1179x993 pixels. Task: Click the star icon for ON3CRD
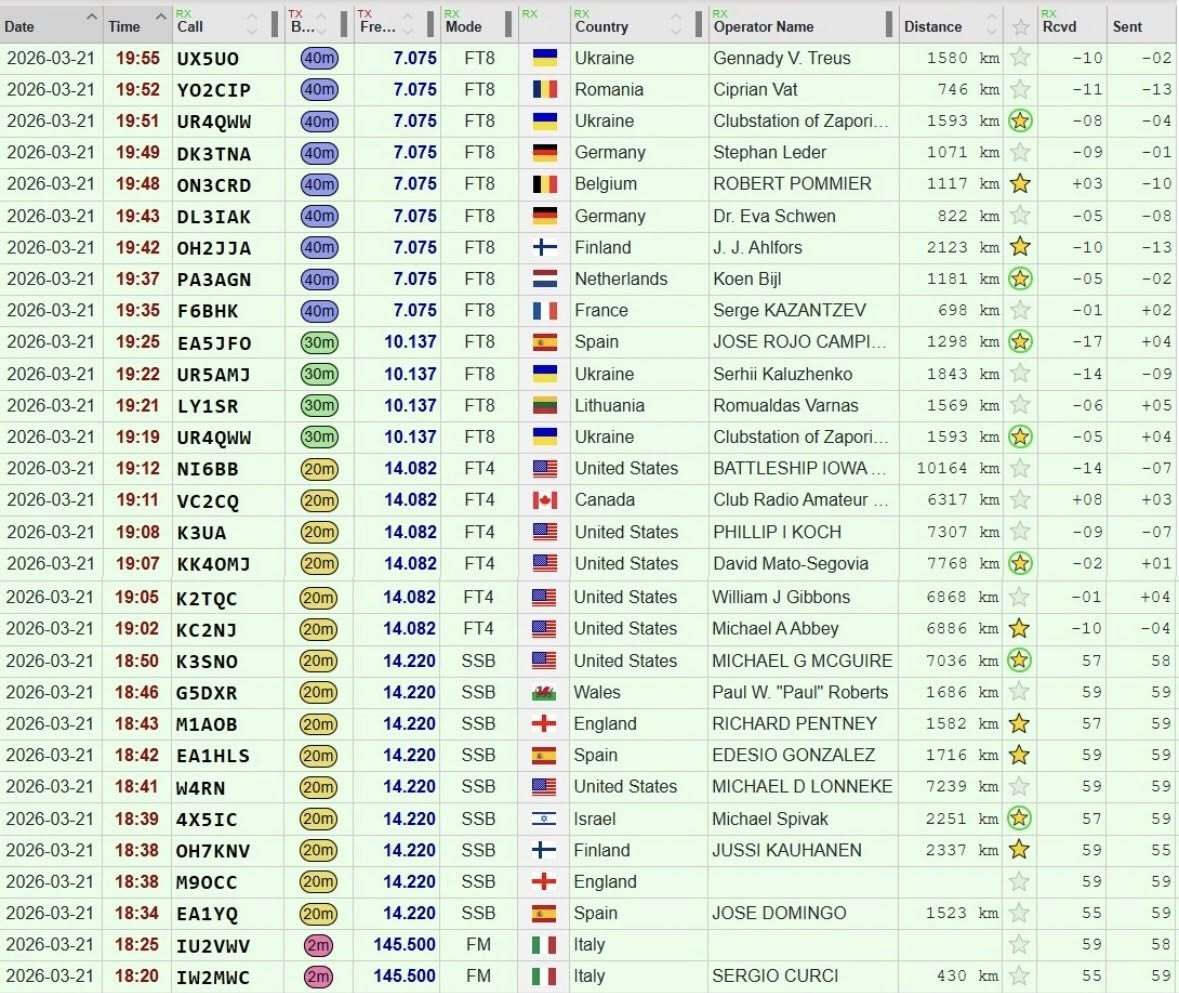(x=1020, y=184)
